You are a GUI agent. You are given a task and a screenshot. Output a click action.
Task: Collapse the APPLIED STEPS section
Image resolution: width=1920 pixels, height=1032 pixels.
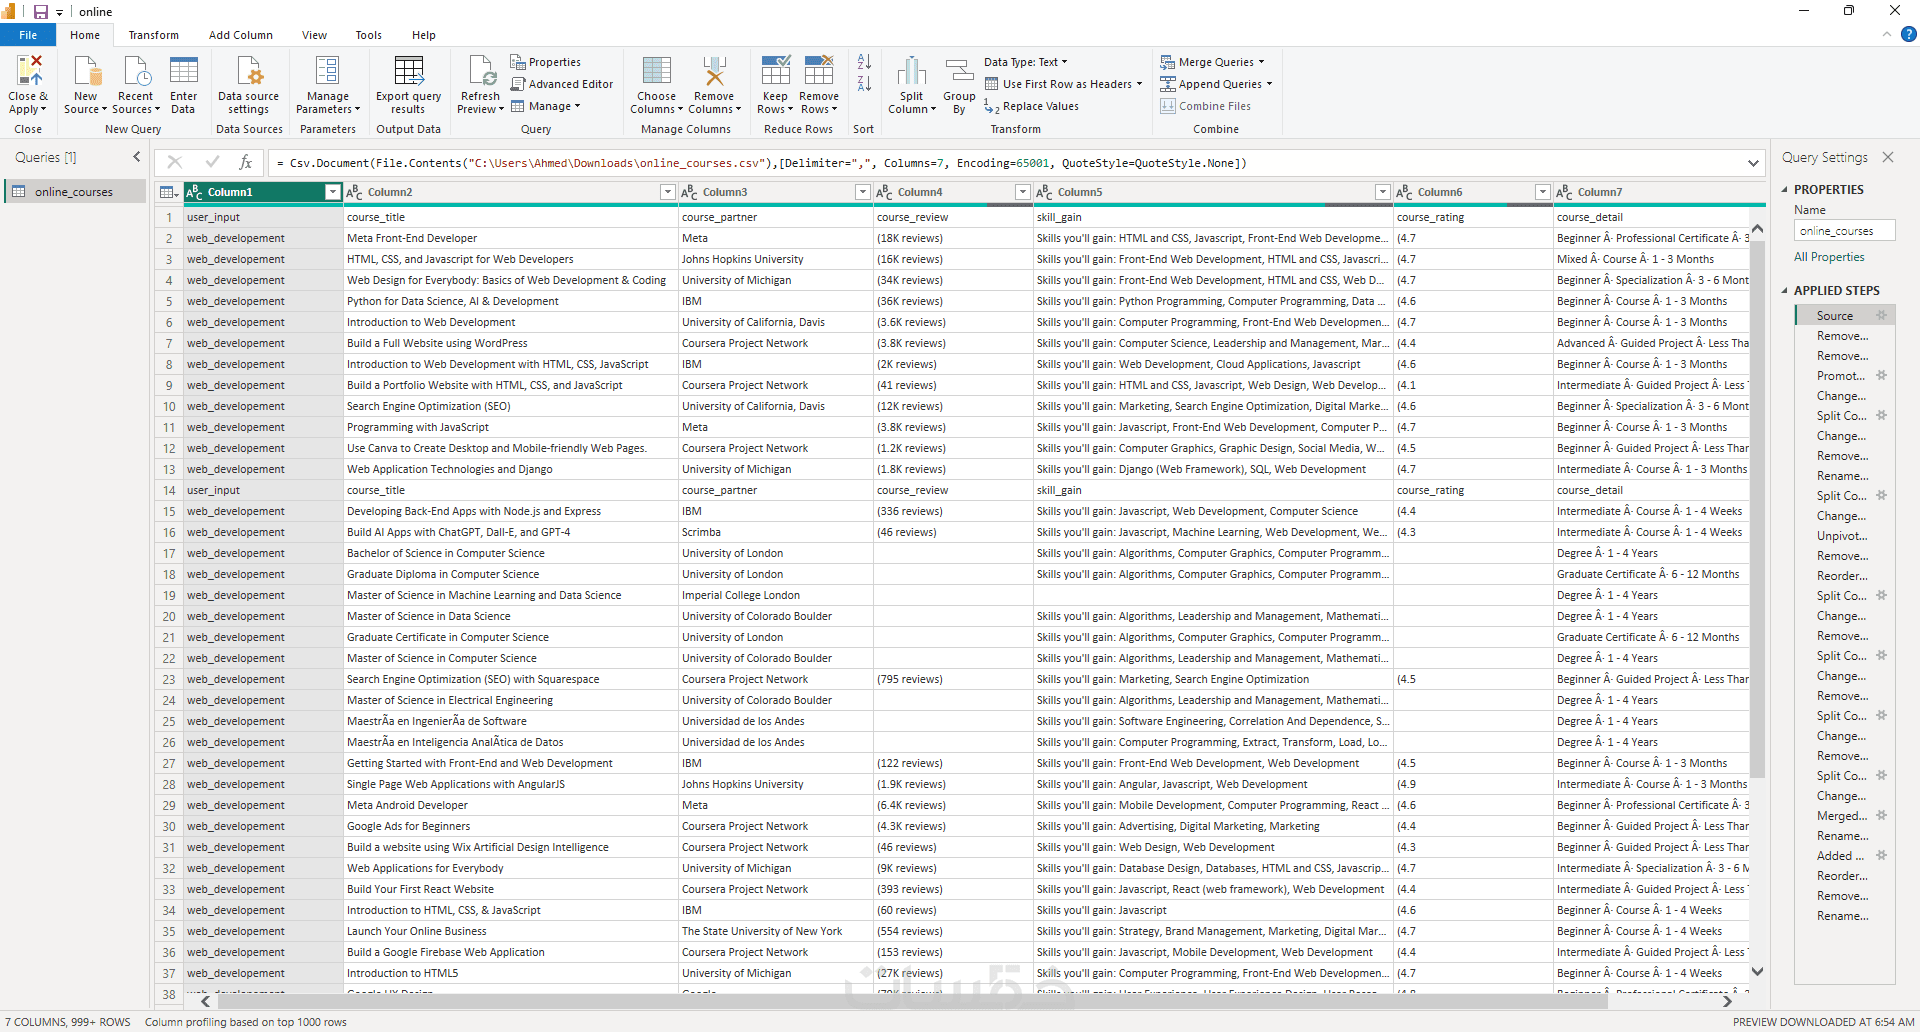1785,291
